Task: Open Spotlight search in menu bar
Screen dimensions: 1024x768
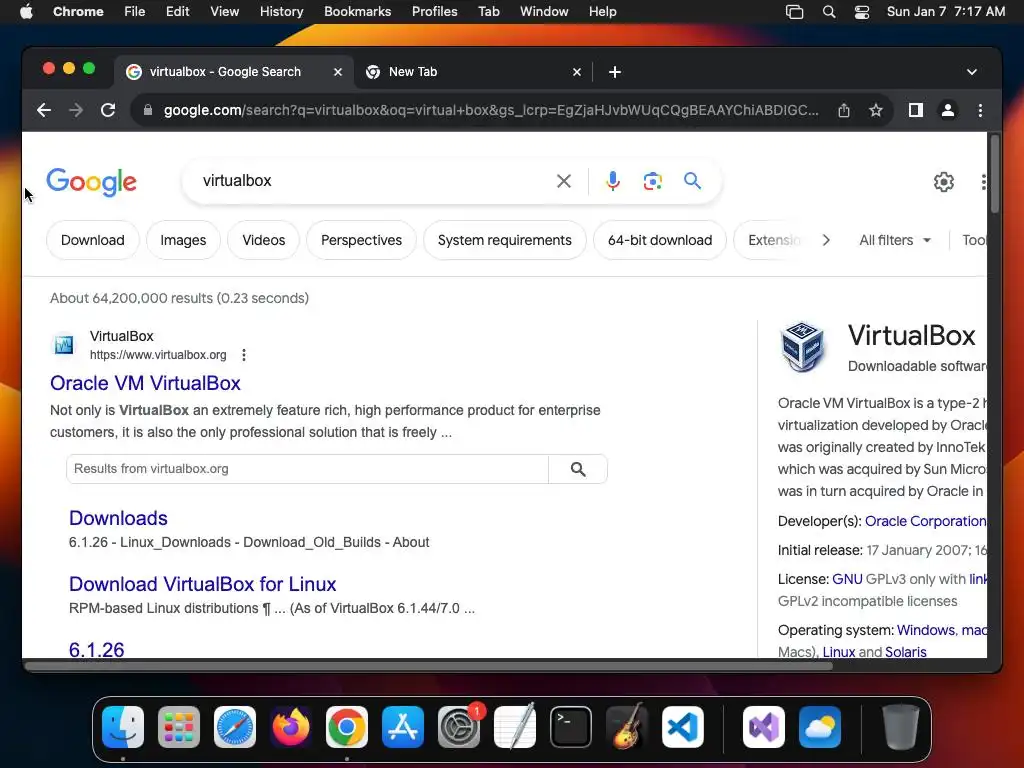Action: [x=829, y=12]
